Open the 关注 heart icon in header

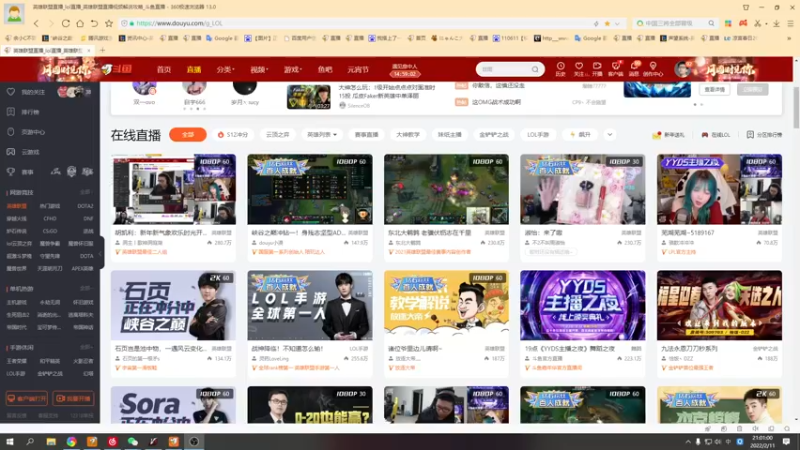pyautogui.click(x=579, y=69)
